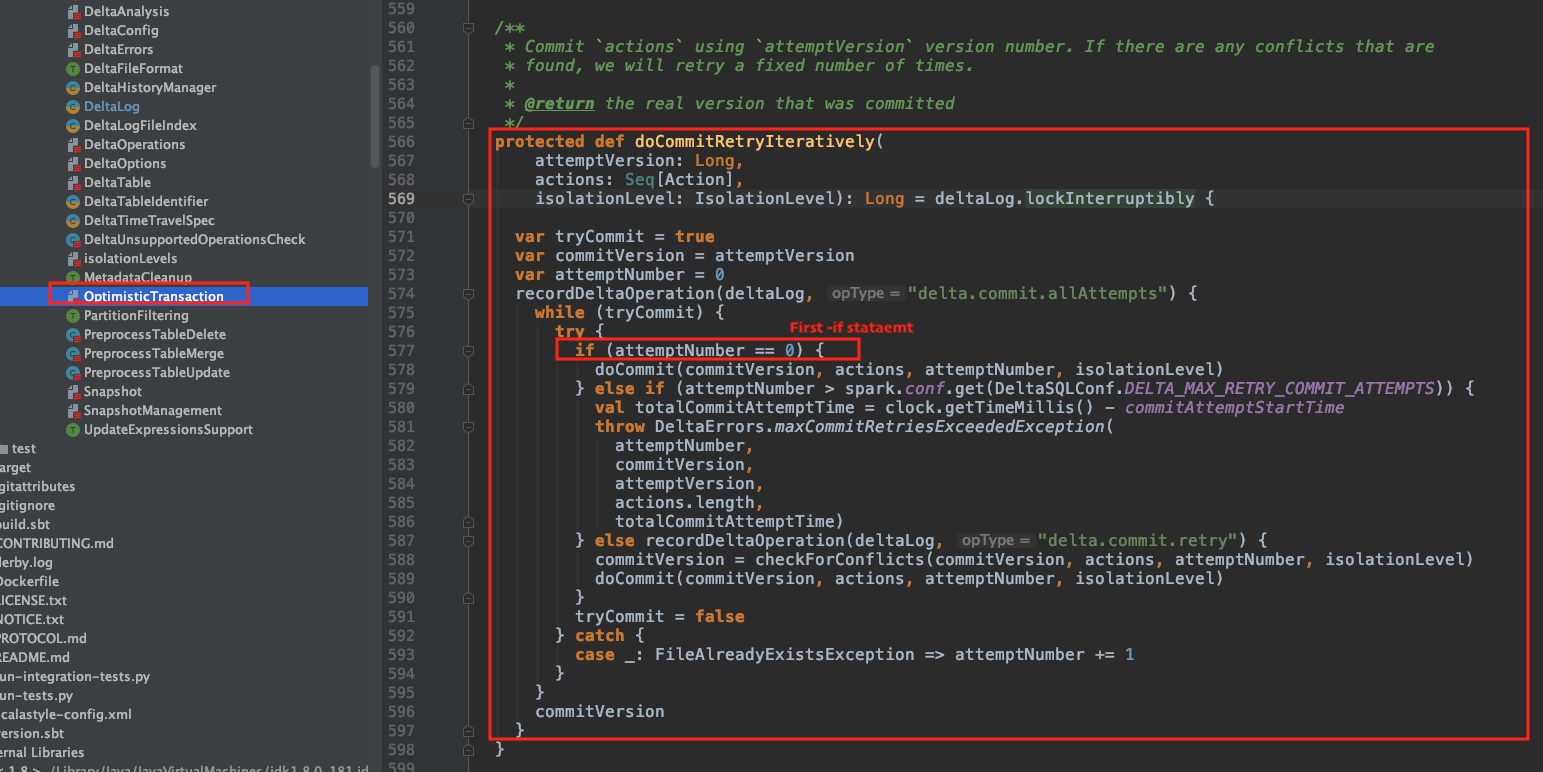This screenshot has width=1543, height=772.
Task: Click the Snapshot file icon
Action: (72, 392)
